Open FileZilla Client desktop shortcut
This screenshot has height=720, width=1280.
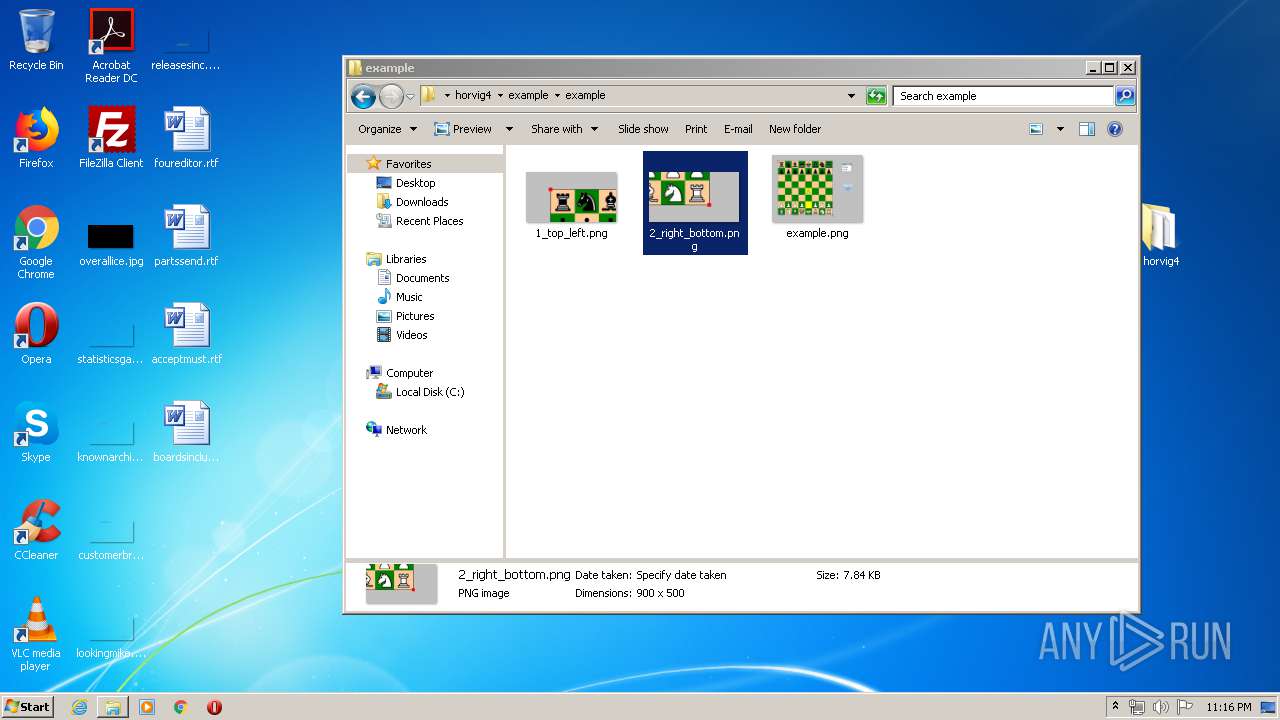pos(111,138)
